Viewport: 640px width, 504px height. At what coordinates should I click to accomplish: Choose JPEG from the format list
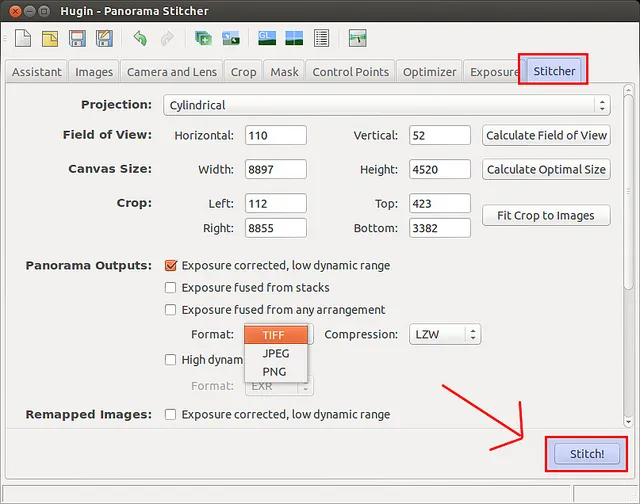[275, 353]
